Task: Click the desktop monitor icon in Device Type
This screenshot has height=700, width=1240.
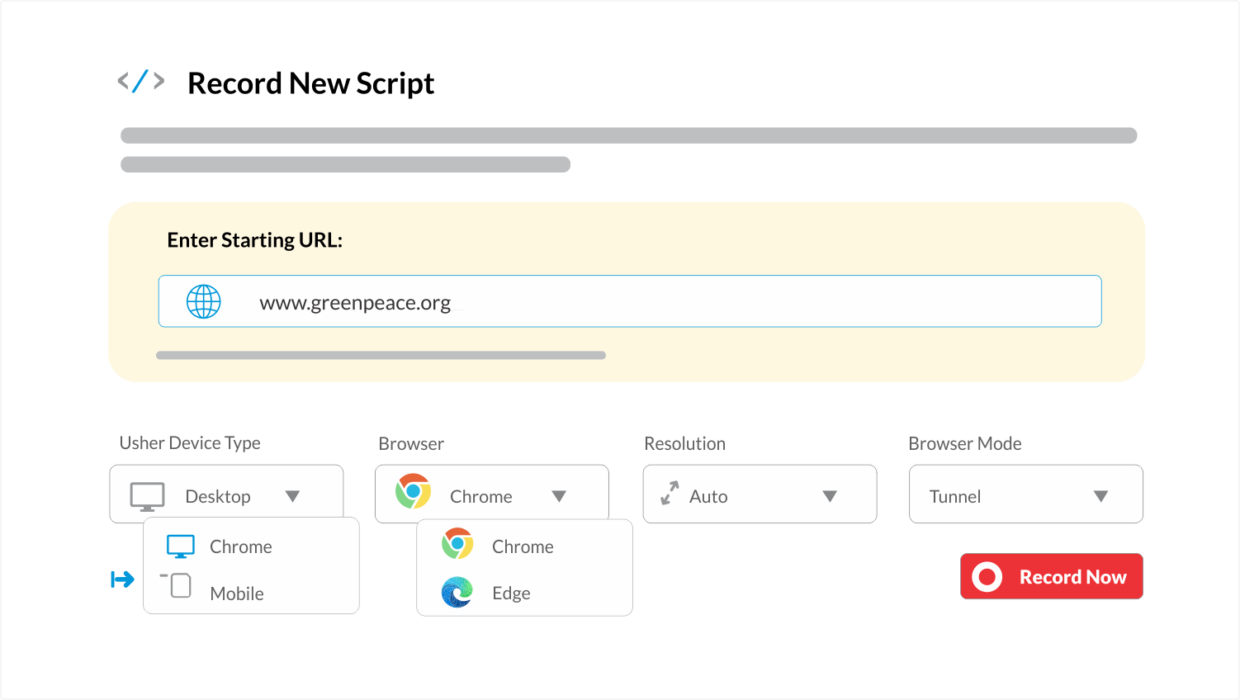Action: 148,496
